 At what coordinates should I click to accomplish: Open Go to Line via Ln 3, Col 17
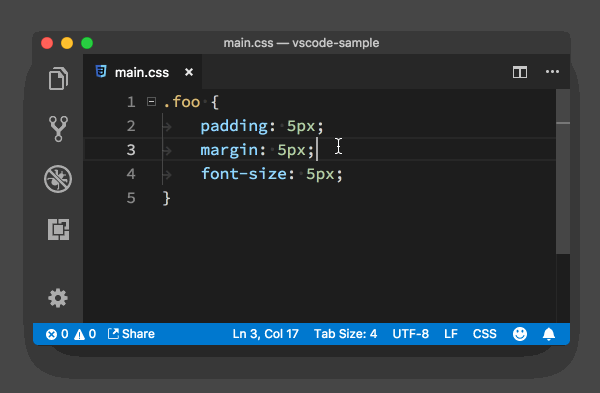point(266,334)
